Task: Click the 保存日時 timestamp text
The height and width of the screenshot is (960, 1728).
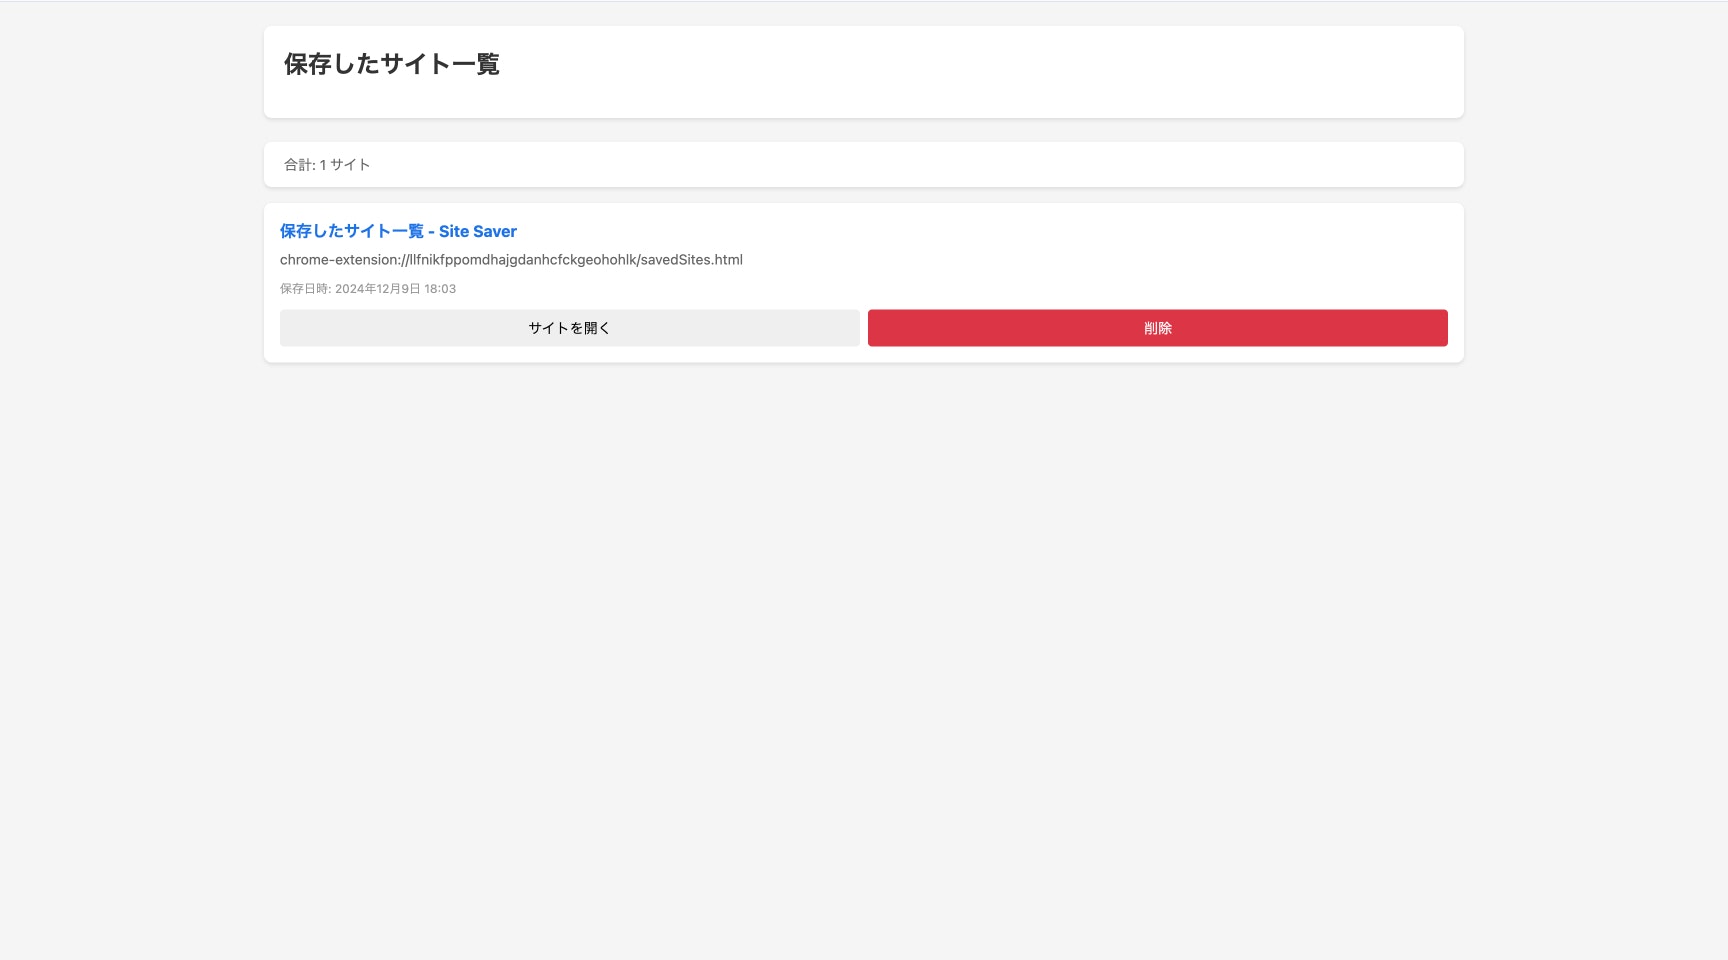Action: point(367,288)
